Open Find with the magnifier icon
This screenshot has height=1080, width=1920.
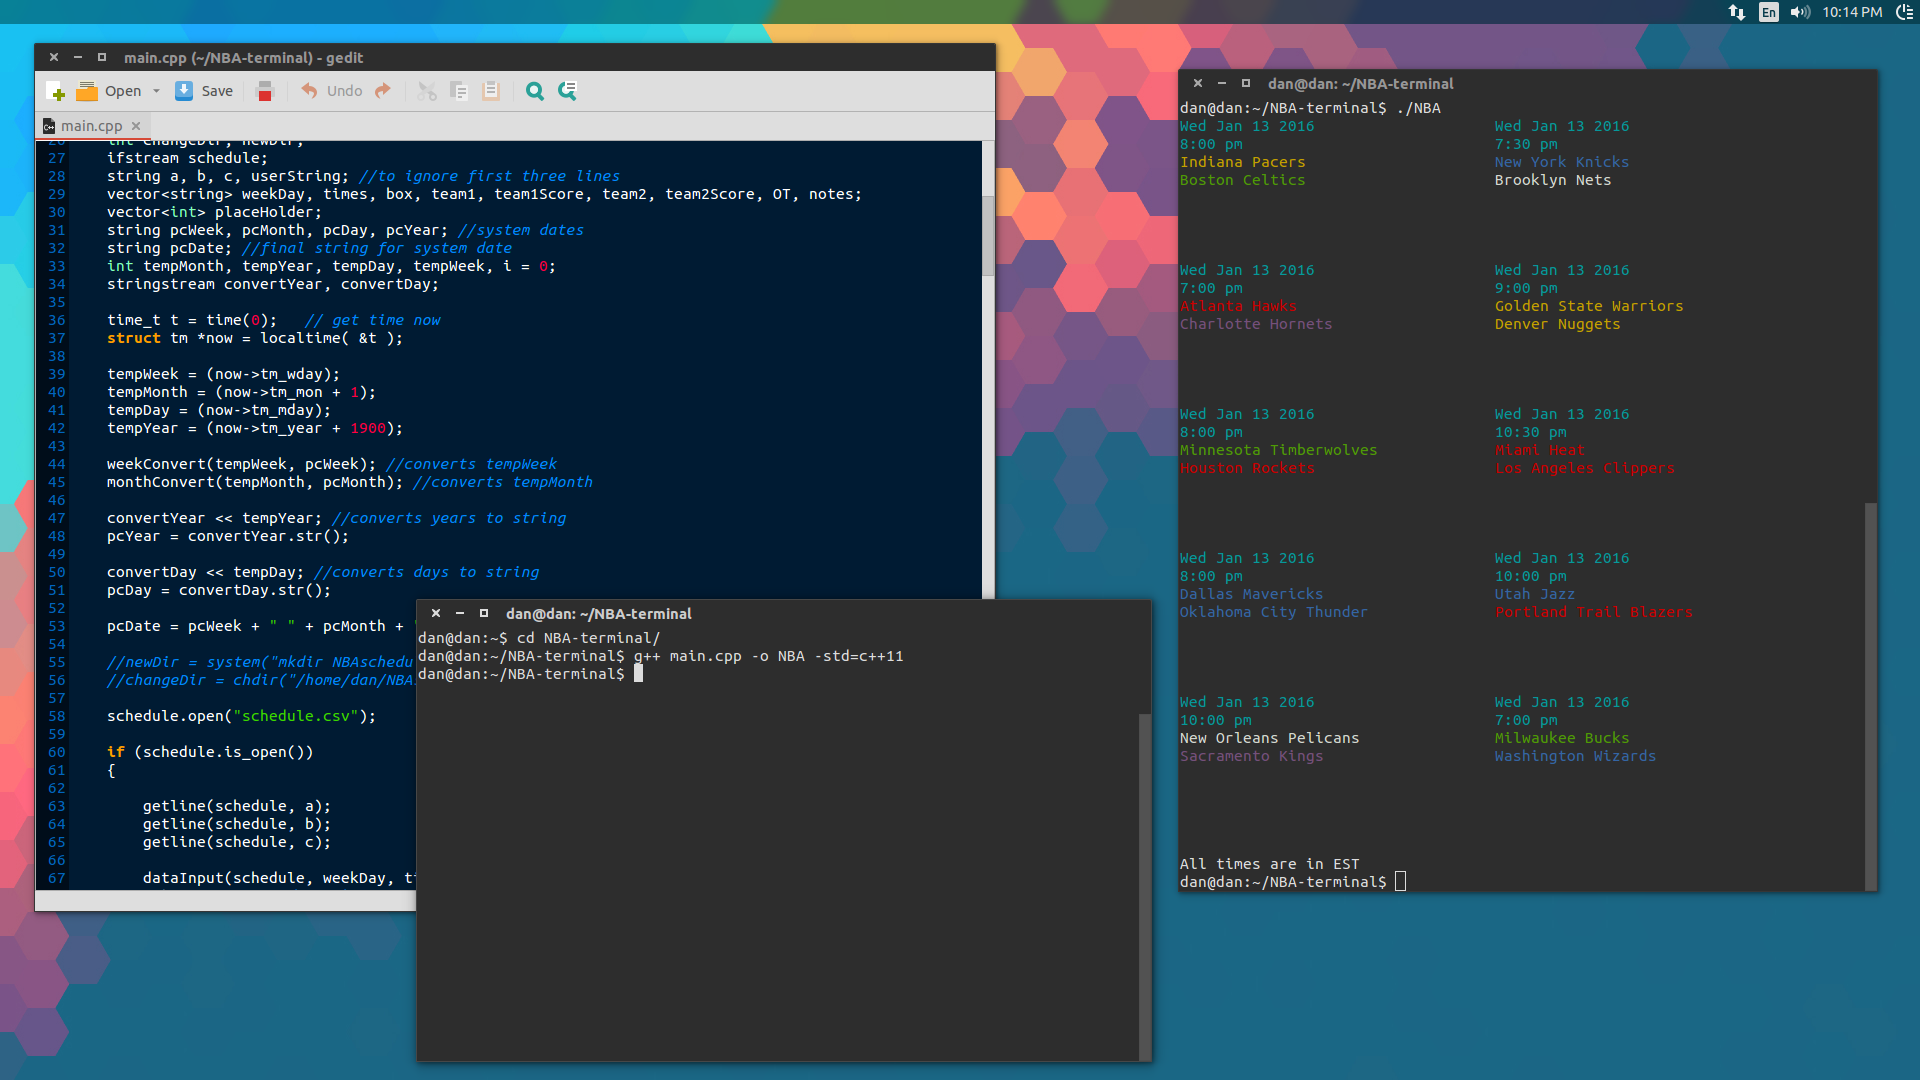tap(535, 91)
